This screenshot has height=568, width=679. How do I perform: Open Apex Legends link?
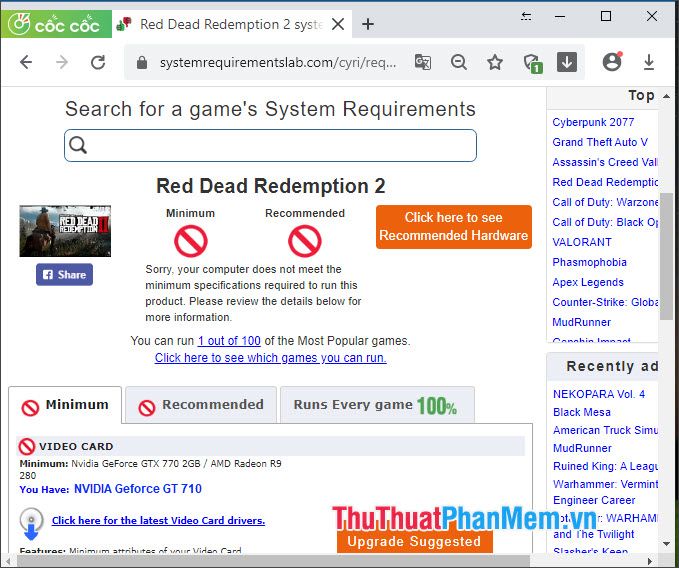pyautogui.click(x=588, y=282)
